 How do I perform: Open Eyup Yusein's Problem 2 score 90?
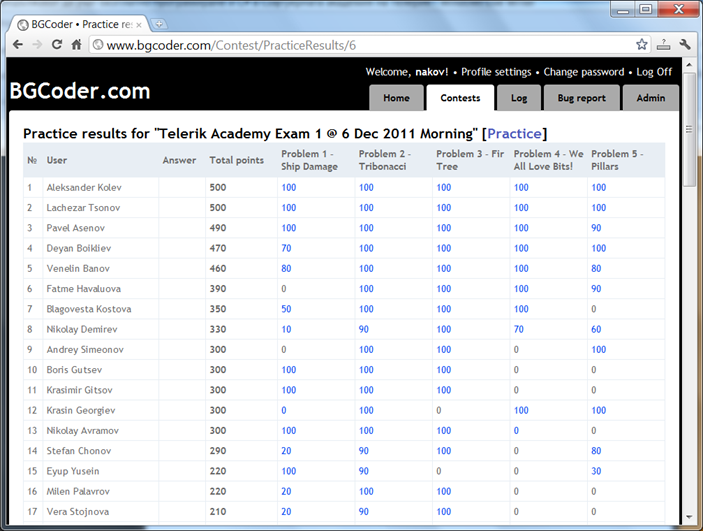[x=364, y=471]
